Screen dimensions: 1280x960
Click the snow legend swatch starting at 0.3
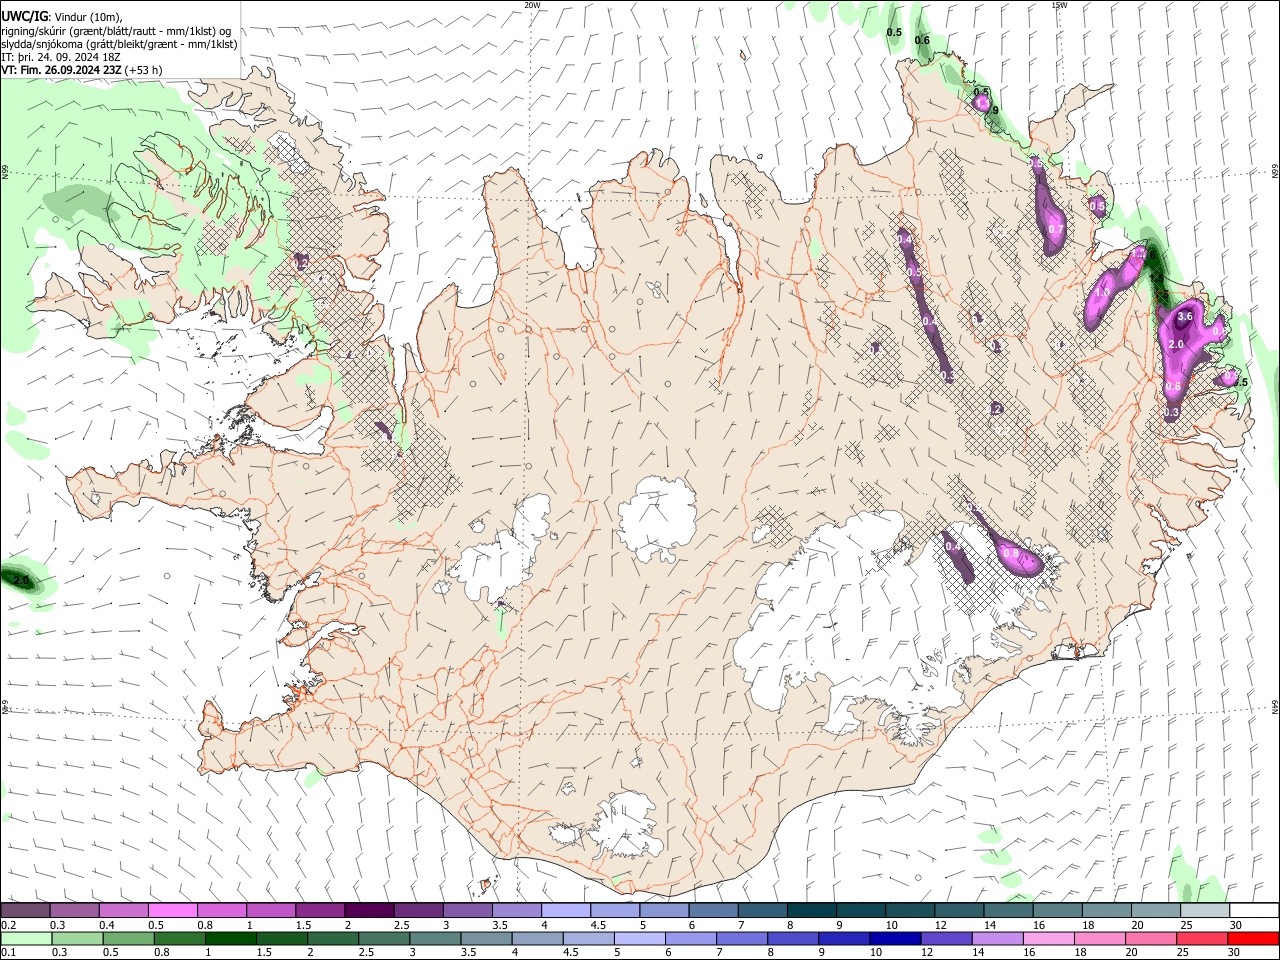[x=74, y=911]
